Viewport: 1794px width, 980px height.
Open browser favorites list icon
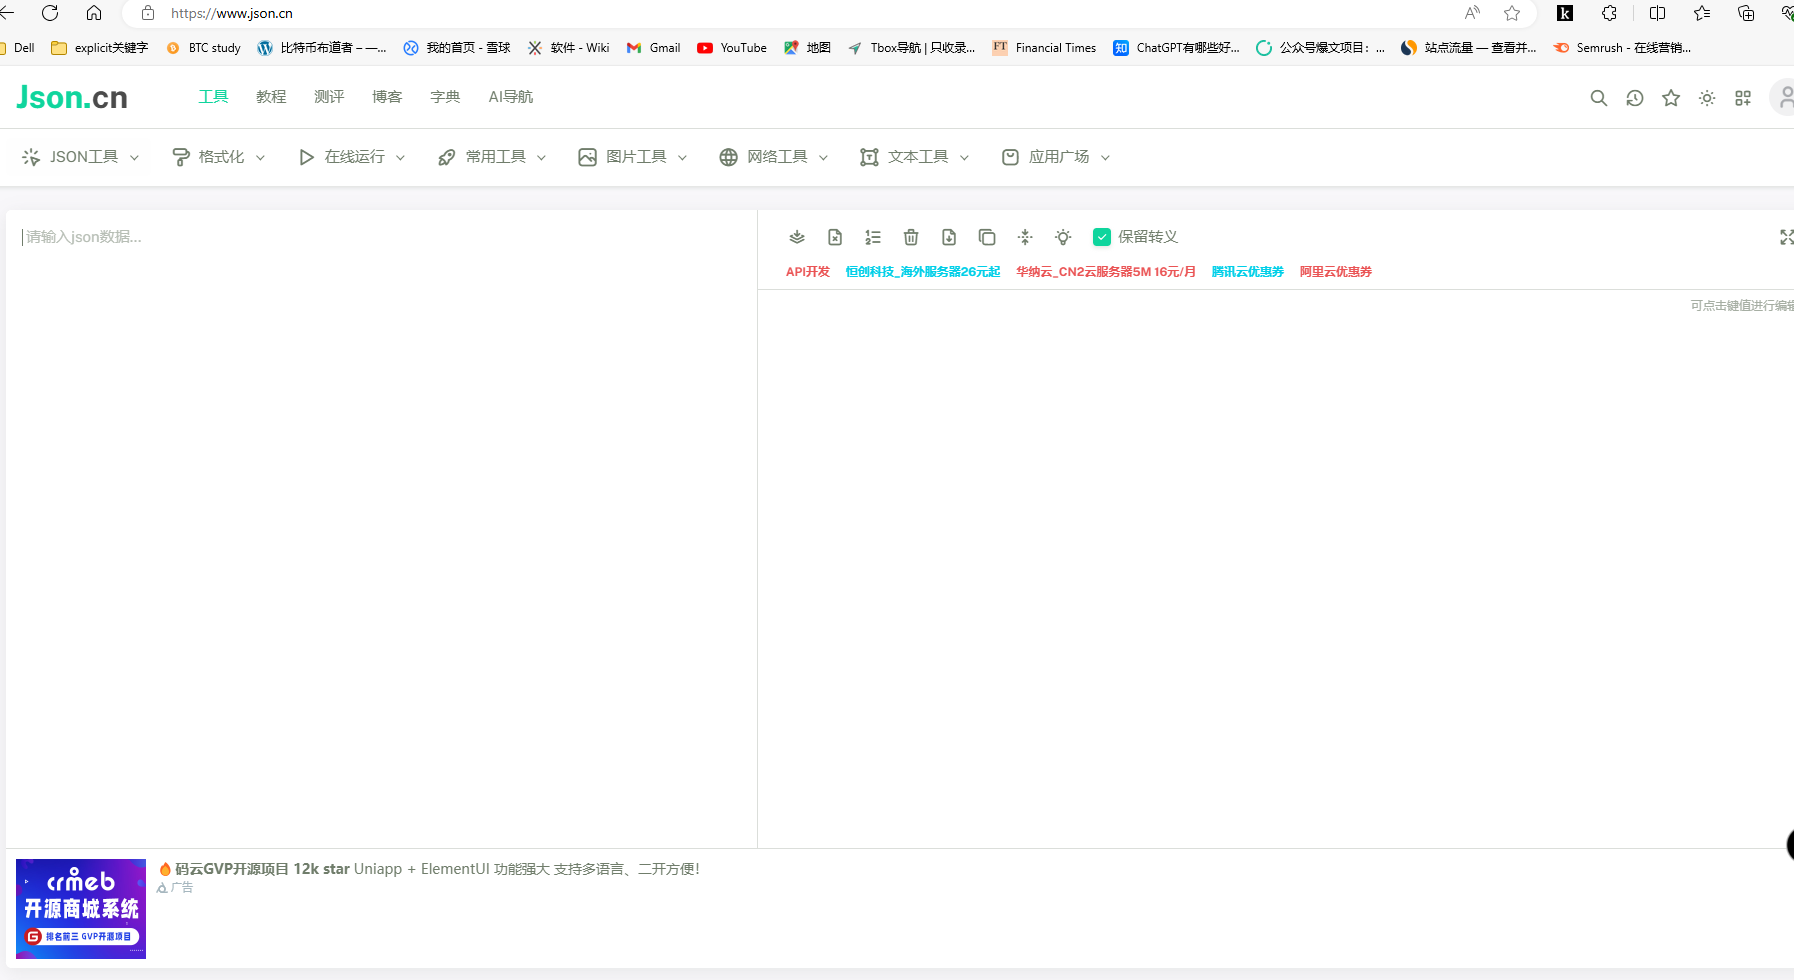tap(1702, 13)
